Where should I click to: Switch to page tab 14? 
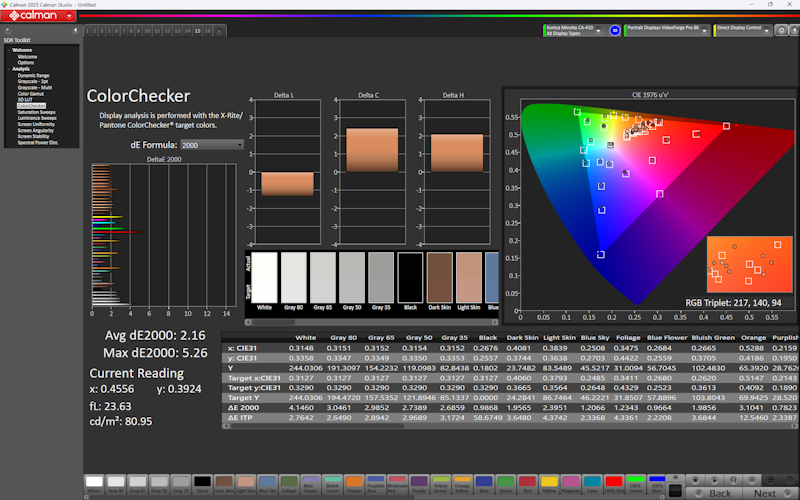click(187, 31)
